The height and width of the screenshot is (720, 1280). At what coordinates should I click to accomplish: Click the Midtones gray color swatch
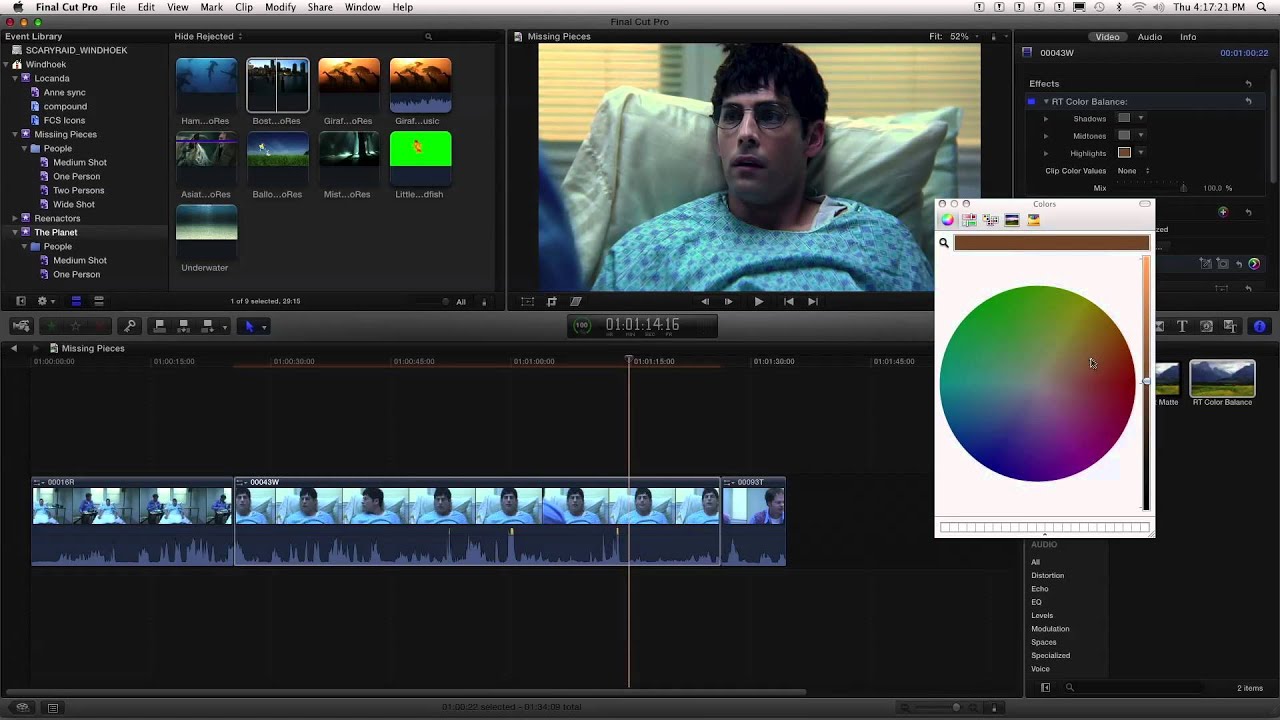(x=1124, y=135)
